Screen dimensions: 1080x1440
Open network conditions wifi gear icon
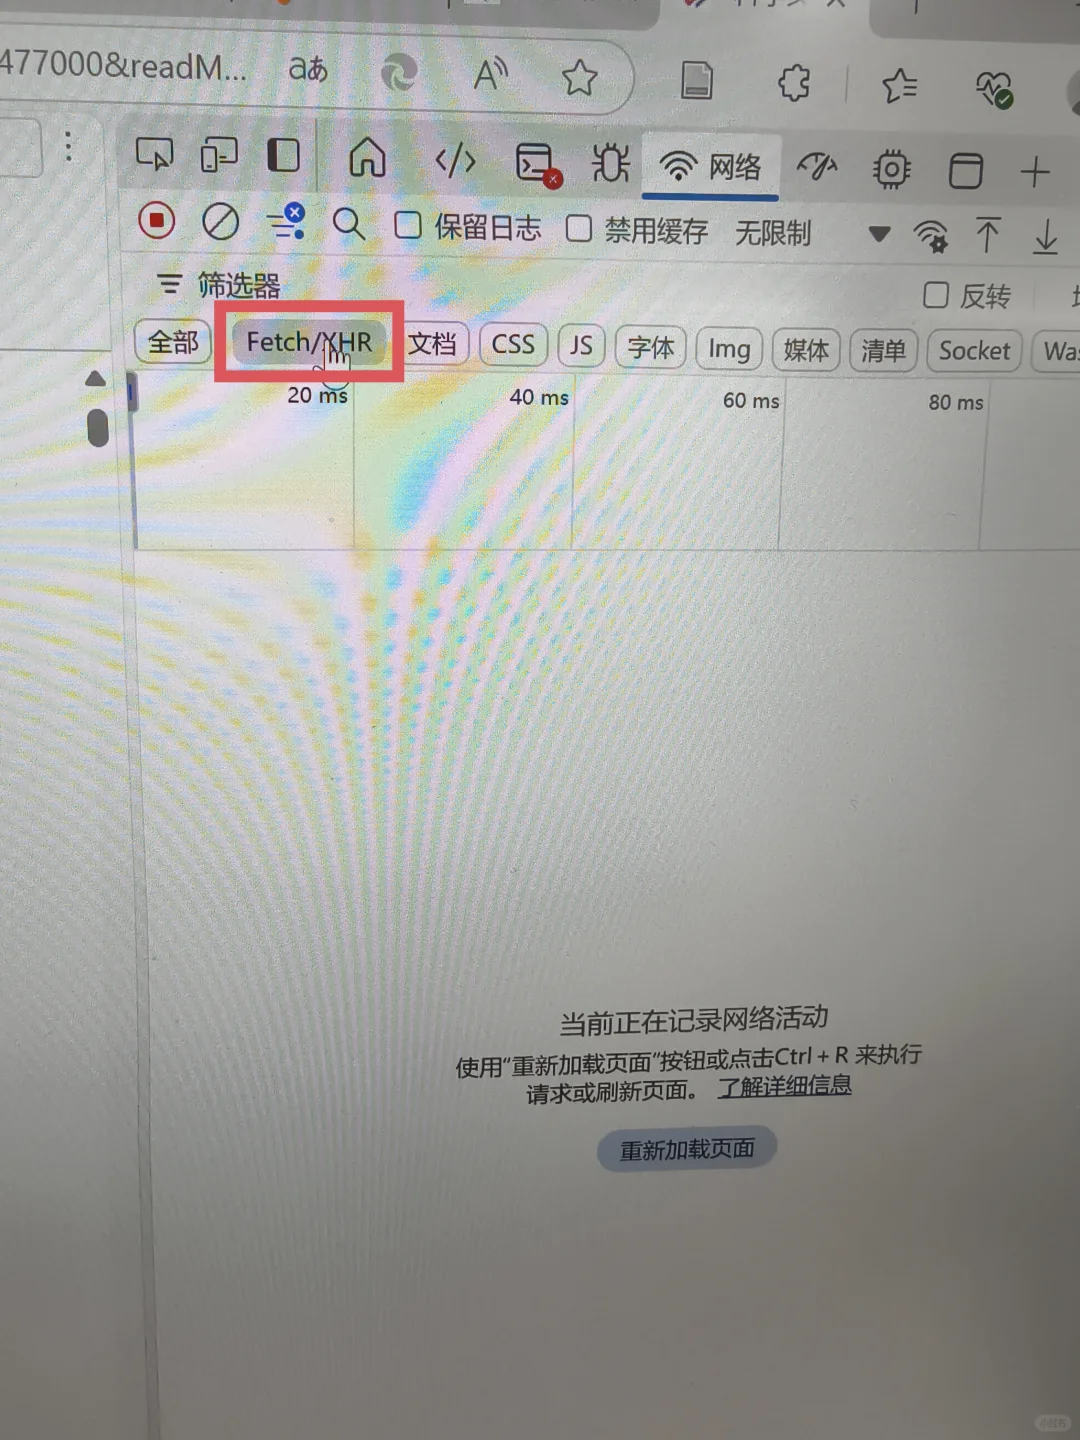point(931,236)
